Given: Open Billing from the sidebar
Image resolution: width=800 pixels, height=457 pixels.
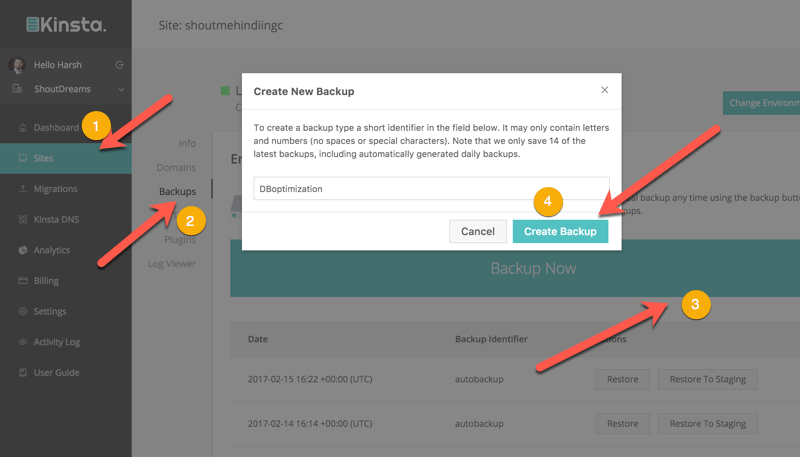Looking at the screenshot, I should (x=46, y=281).
